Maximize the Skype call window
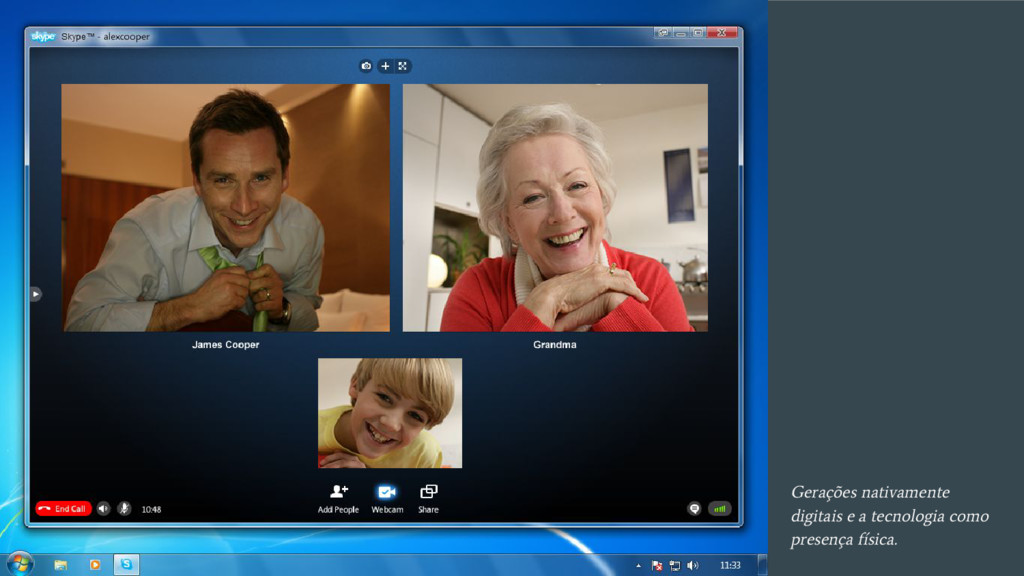This screenshot has width=1024, height=576. point(697,33)
